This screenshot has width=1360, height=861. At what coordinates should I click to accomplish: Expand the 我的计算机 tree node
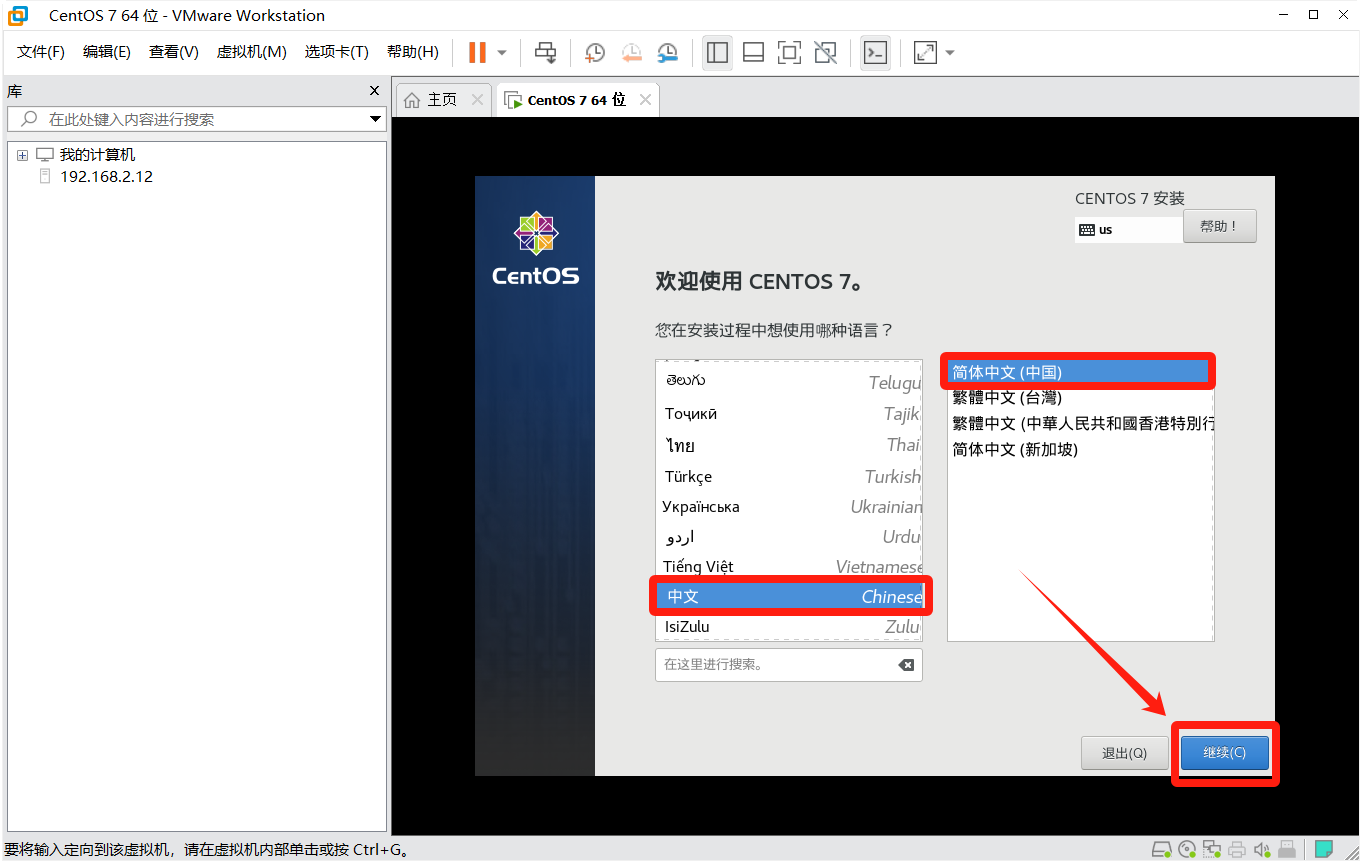(x=22, y=155)
